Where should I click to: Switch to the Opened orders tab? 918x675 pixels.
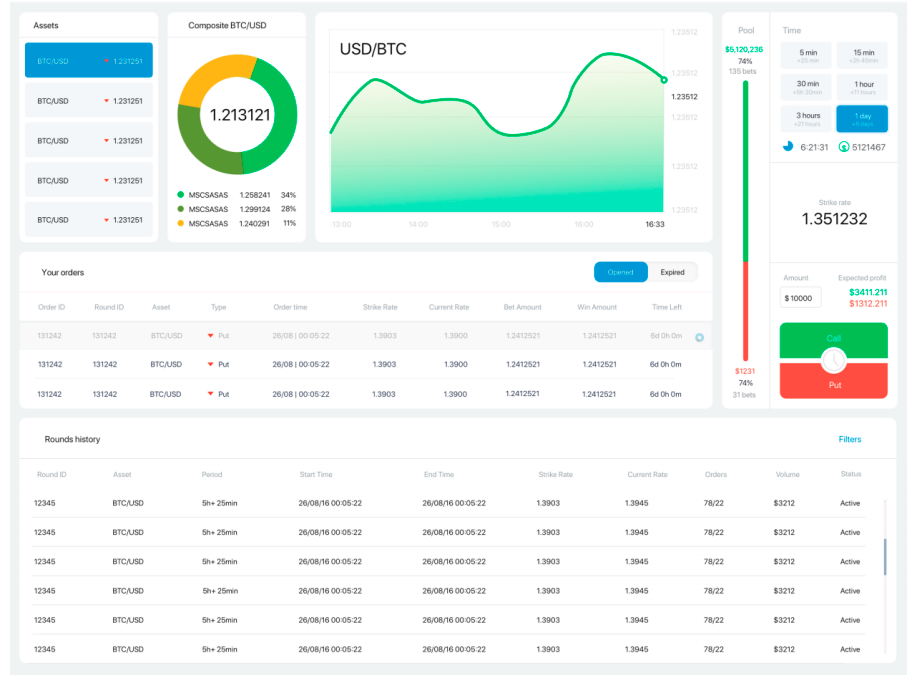[x=621, y=272]
